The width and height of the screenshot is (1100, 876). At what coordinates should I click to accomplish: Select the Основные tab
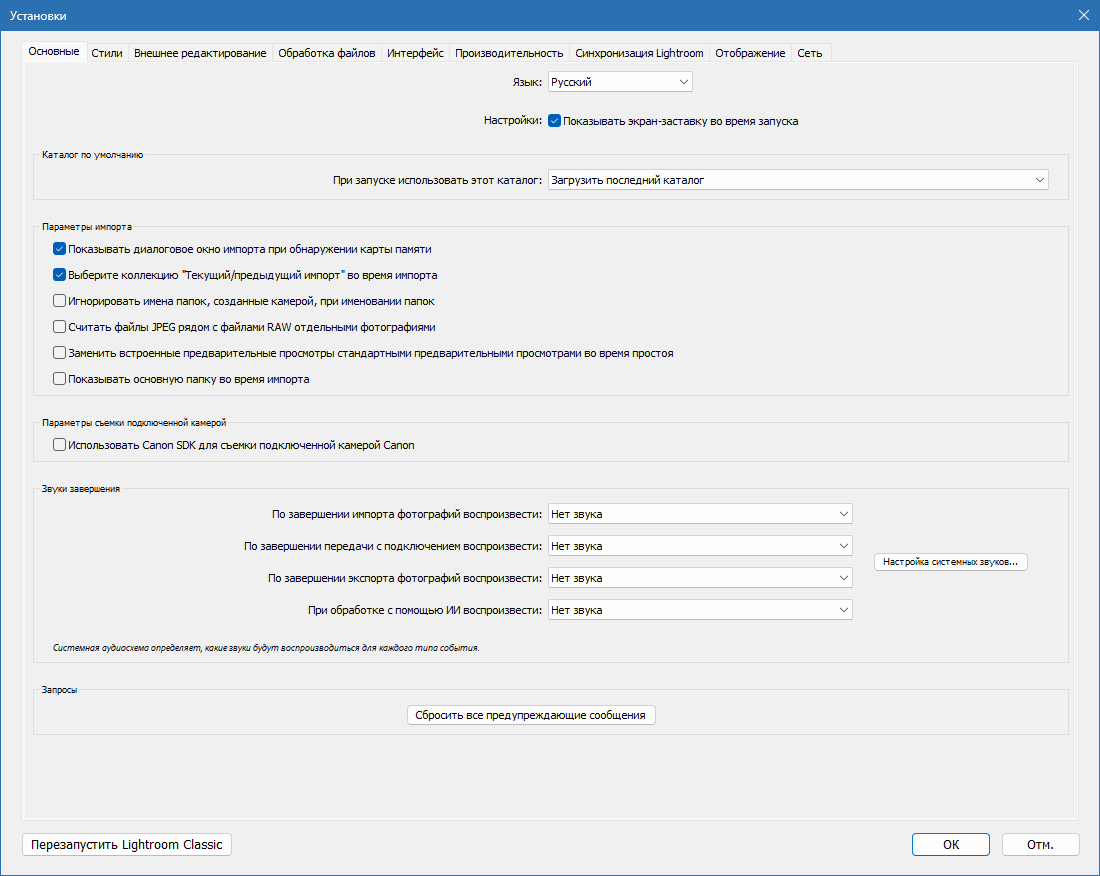[54, 52]
